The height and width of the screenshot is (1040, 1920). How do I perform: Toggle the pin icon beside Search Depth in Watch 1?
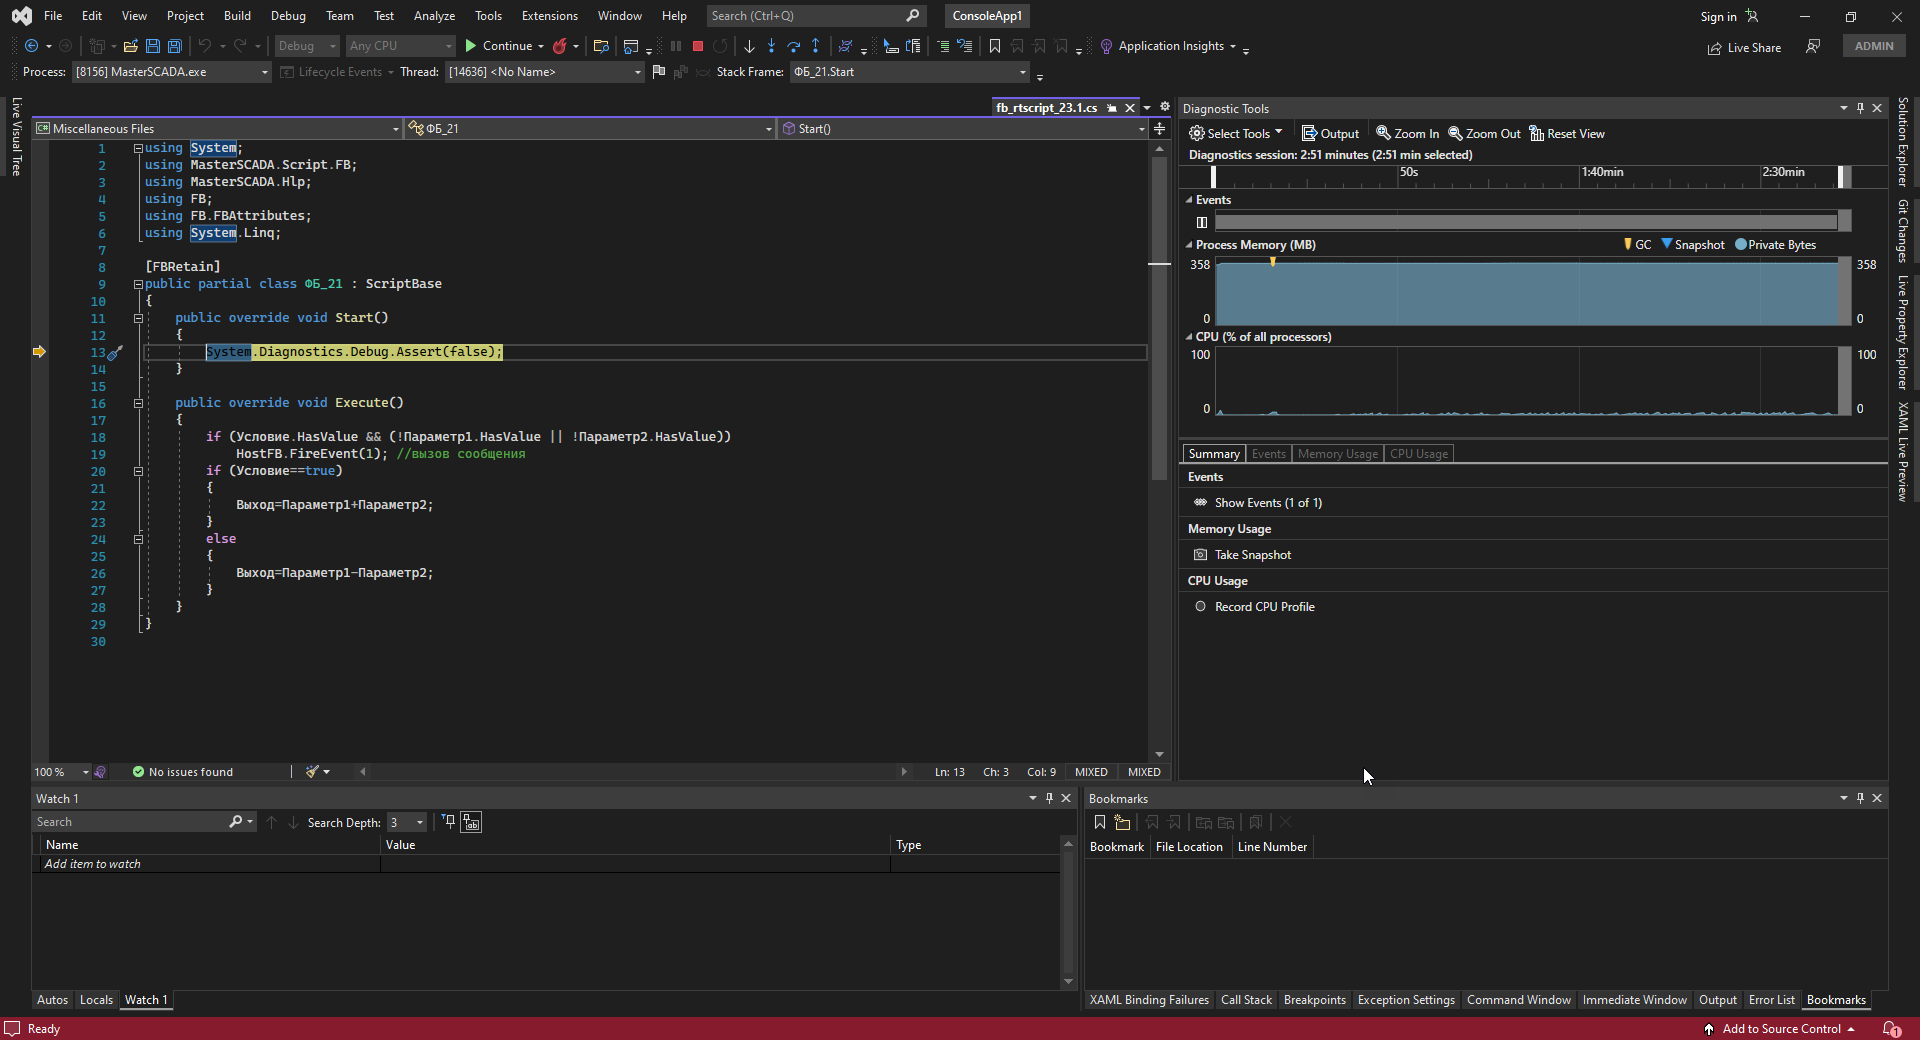pyautogui.click(x=449, y=822)
